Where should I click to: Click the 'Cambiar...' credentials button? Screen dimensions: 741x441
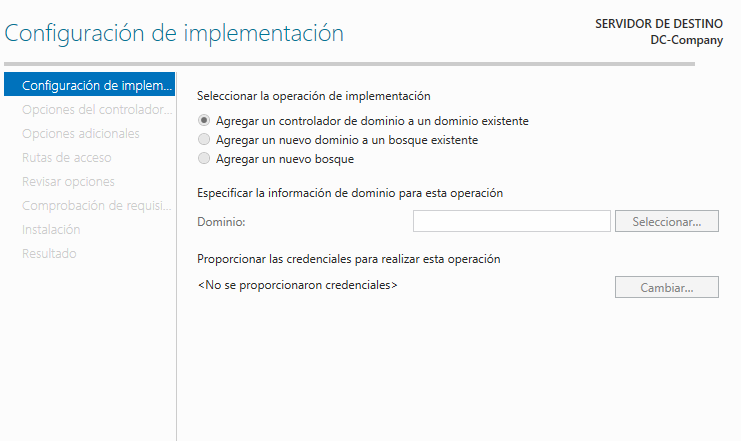666,287
